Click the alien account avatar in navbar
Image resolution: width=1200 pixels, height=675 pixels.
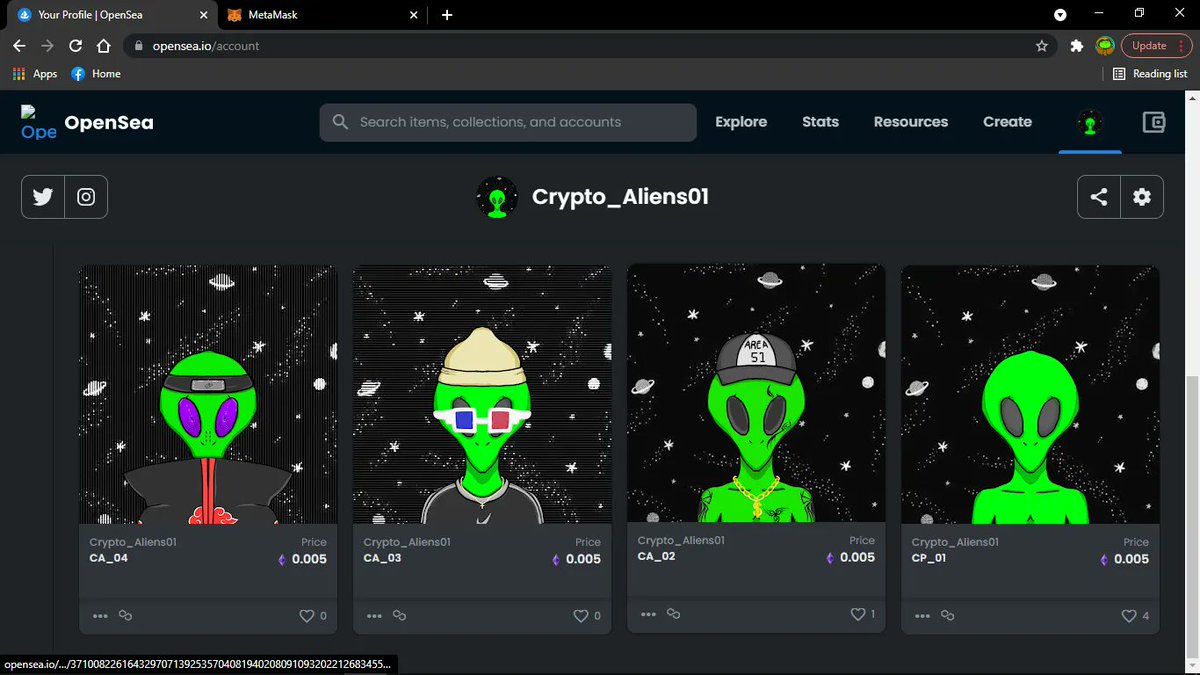click(1090, 122)
